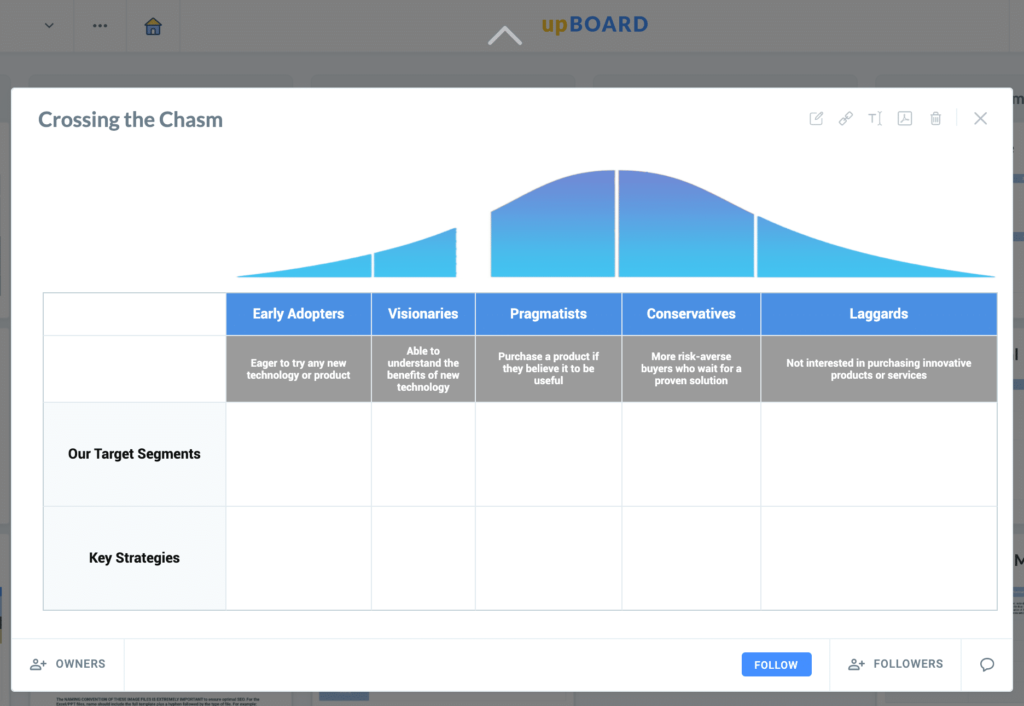The height and width of the screenshot is (706, 1024).
Task: Click 'Able to understand the benefits' description
Action: 423,369
